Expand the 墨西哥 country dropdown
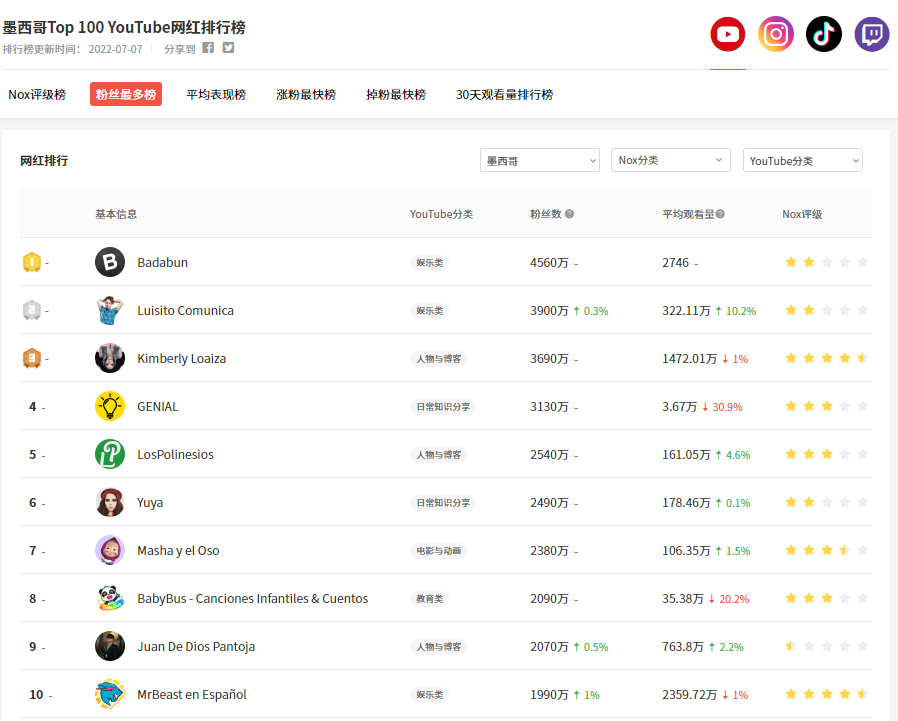This screenshot has width=898, height=721. pos(540,161)
